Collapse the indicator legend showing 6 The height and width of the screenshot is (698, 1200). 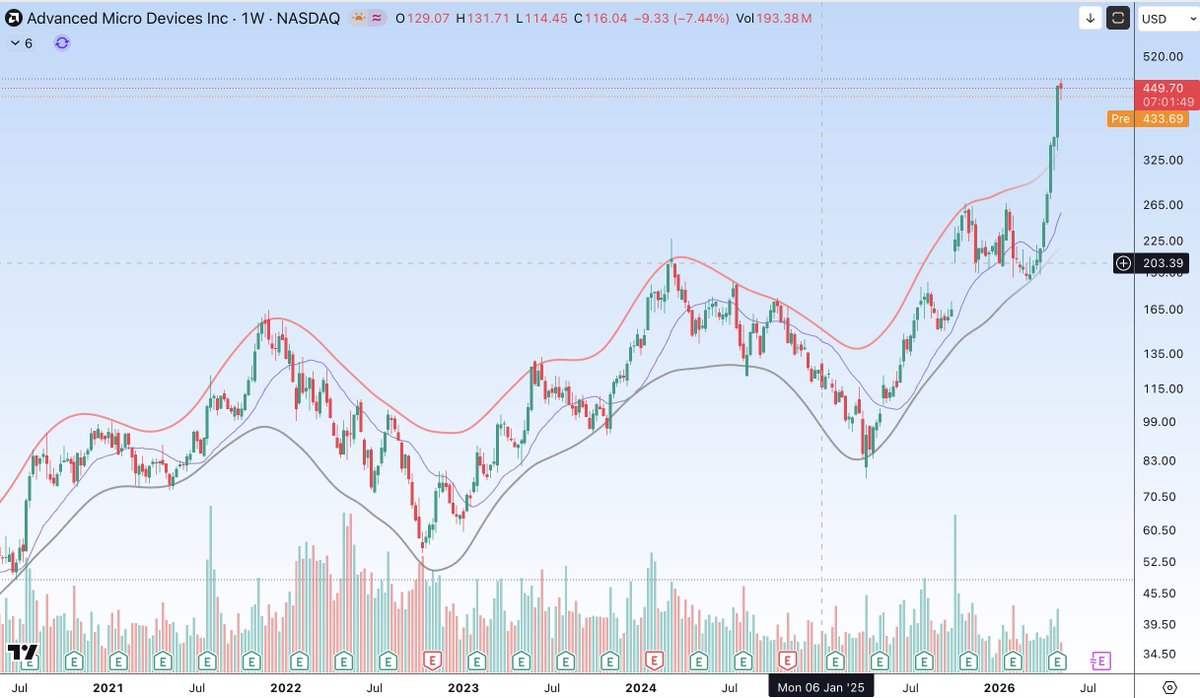point(21,43)
